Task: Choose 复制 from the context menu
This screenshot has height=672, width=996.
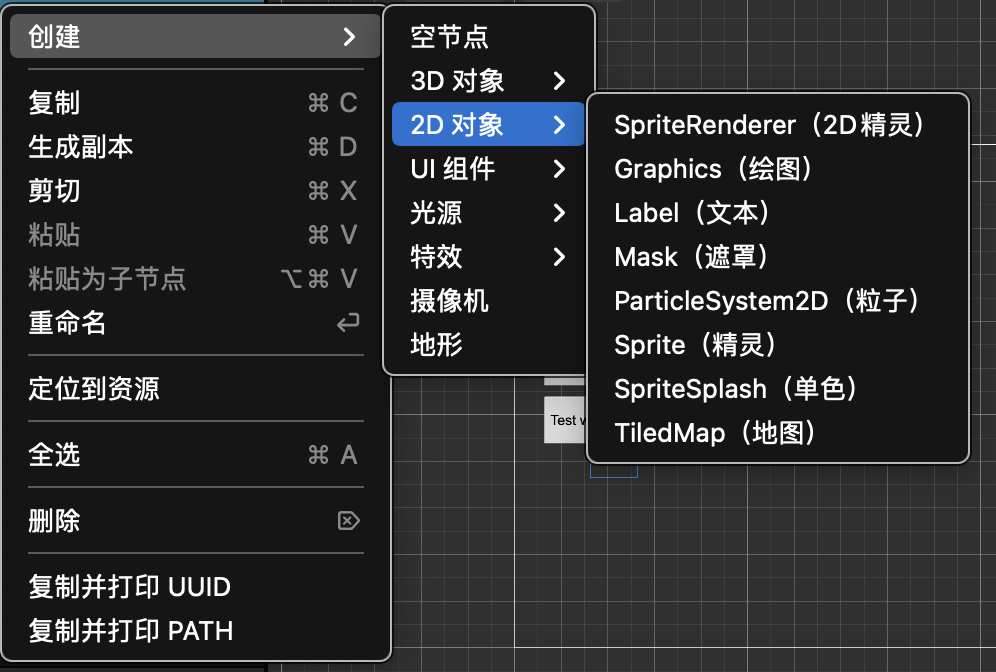Action: coord(195,102)
